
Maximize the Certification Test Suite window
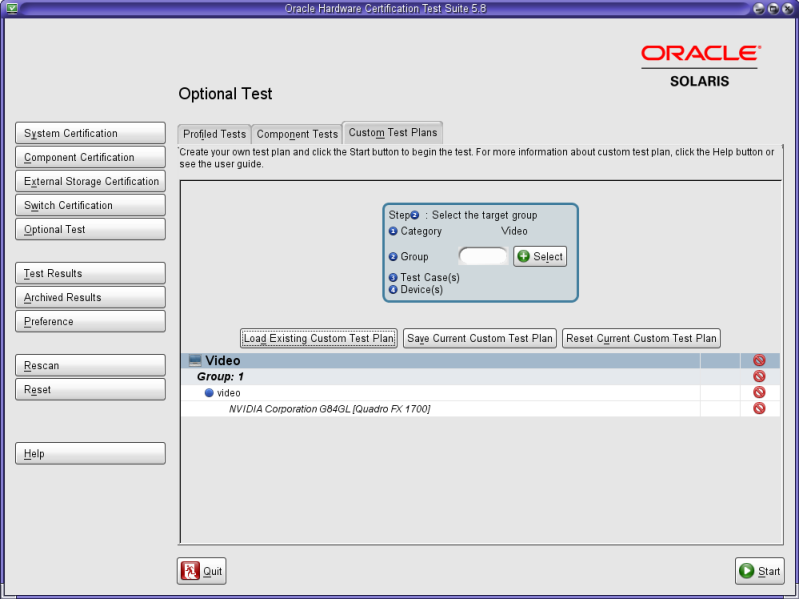[x=773, y=9]
